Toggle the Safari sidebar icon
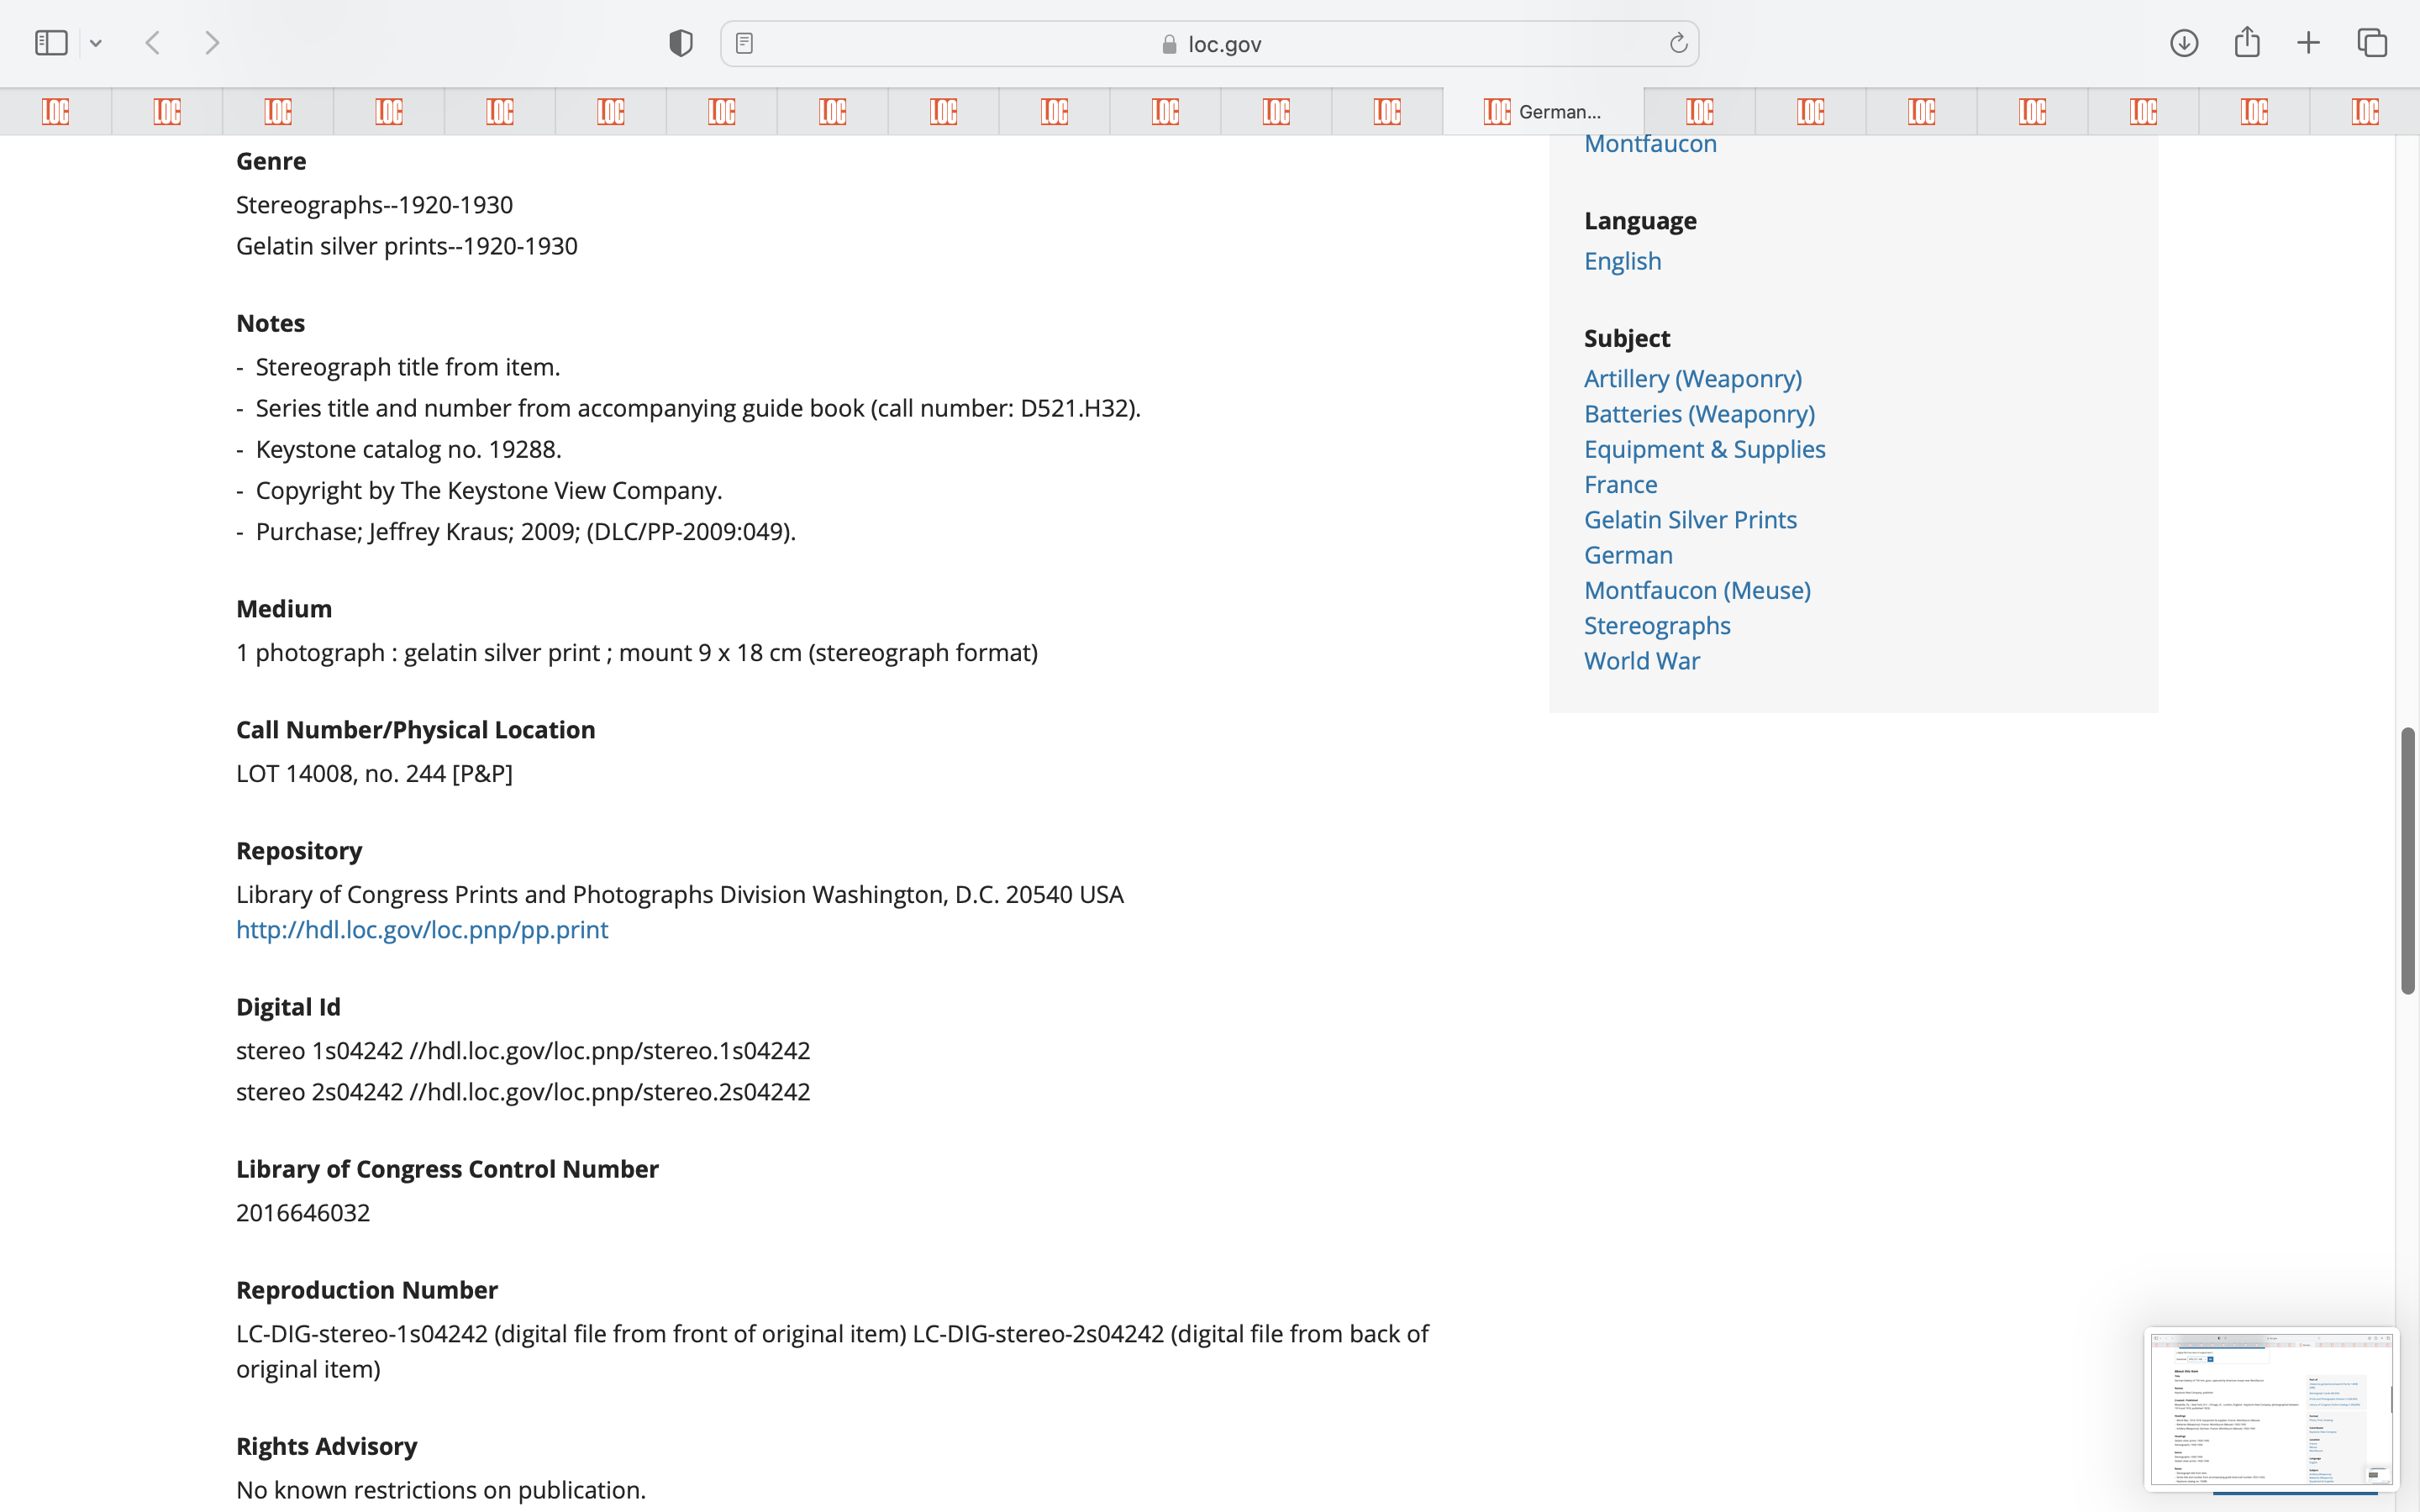 (51, 43)
